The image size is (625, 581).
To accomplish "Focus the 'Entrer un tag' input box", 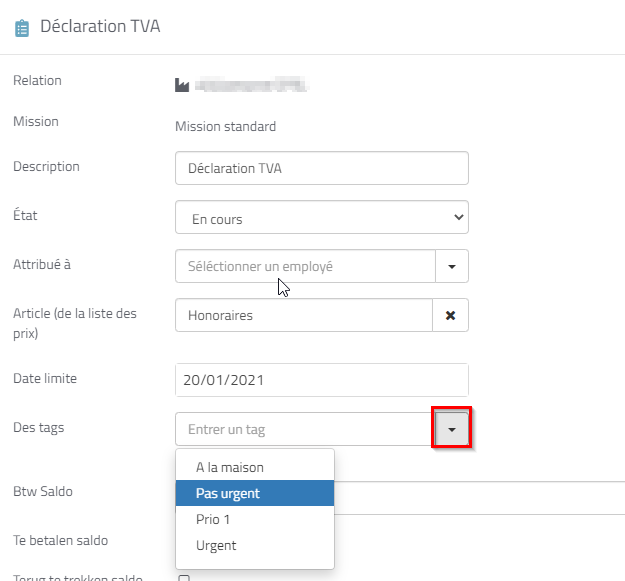I will (303, 429).
